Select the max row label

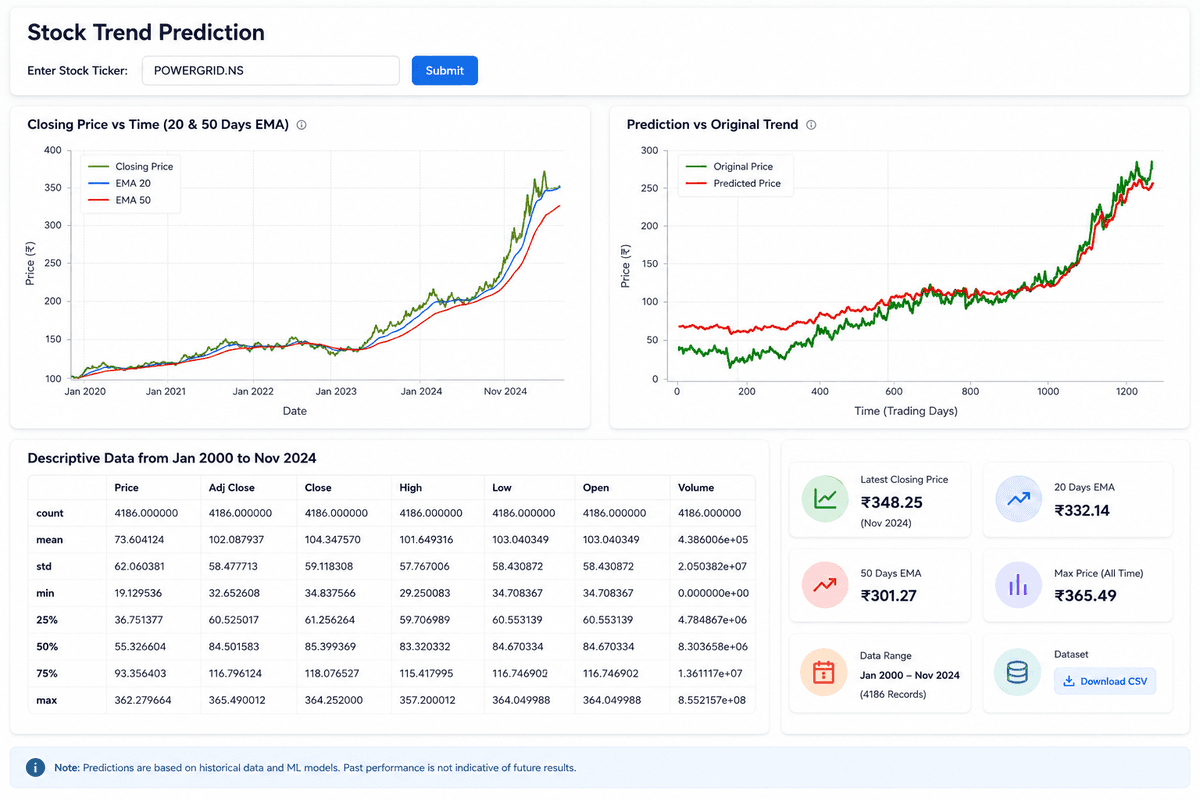(x=47, y=700)
